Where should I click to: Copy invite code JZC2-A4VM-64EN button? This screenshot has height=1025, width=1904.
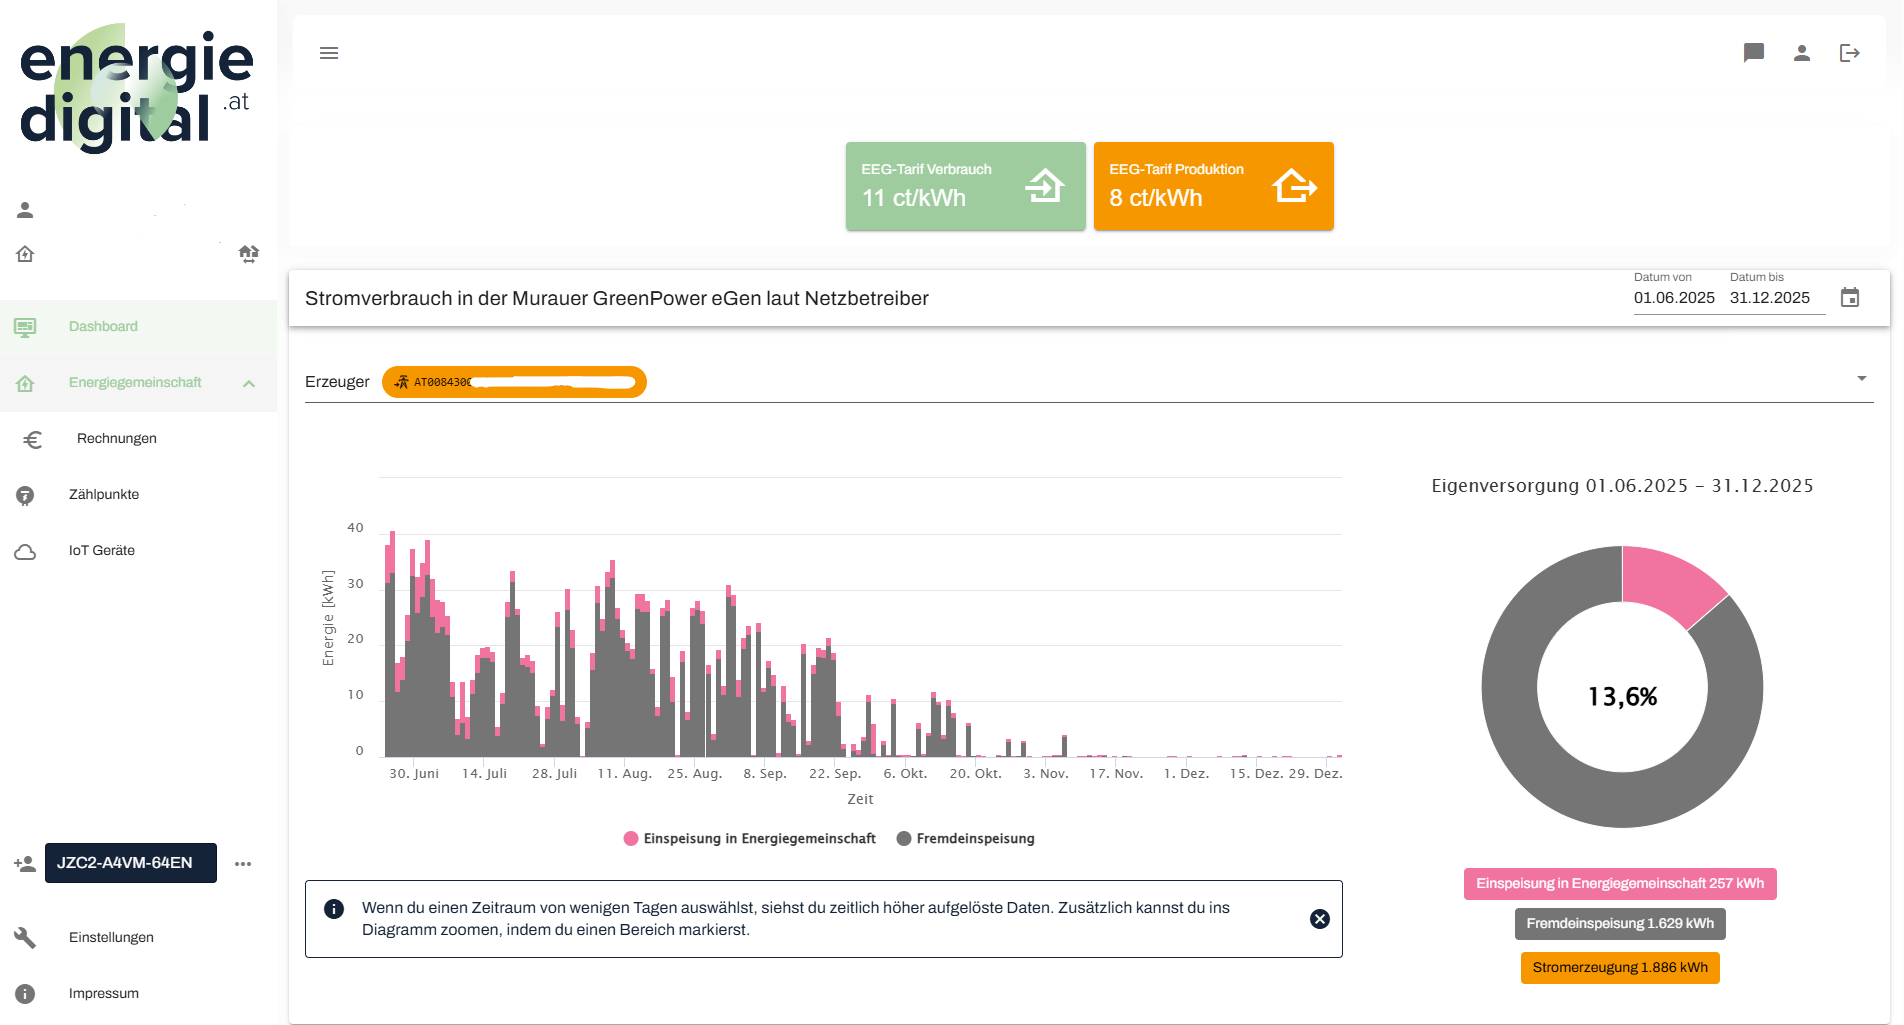[130, 863]
